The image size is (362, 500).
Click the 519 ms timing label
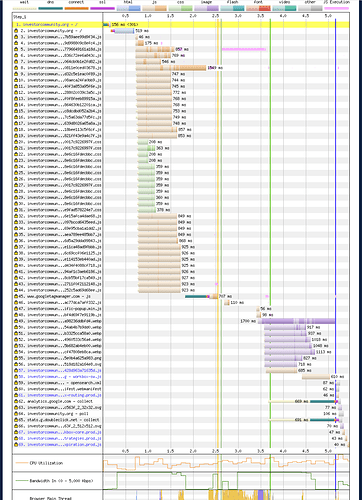tap(142, 31)
